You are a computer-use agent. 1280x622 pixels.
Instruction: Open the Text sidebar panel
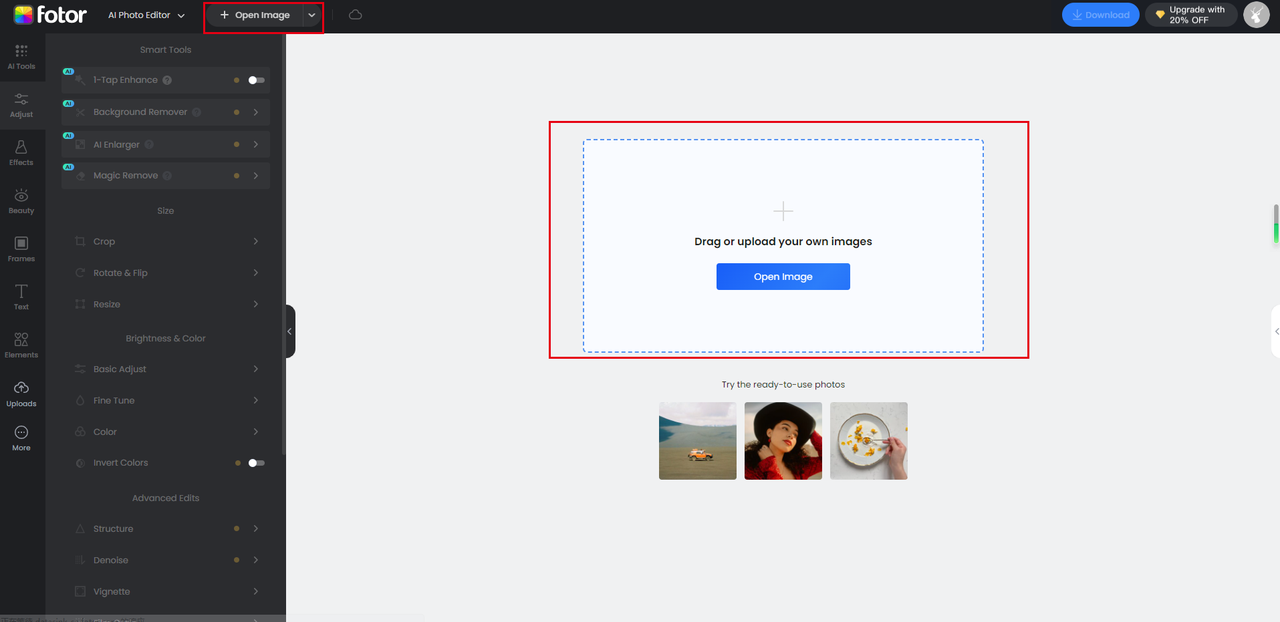click(x=21, y=297)
